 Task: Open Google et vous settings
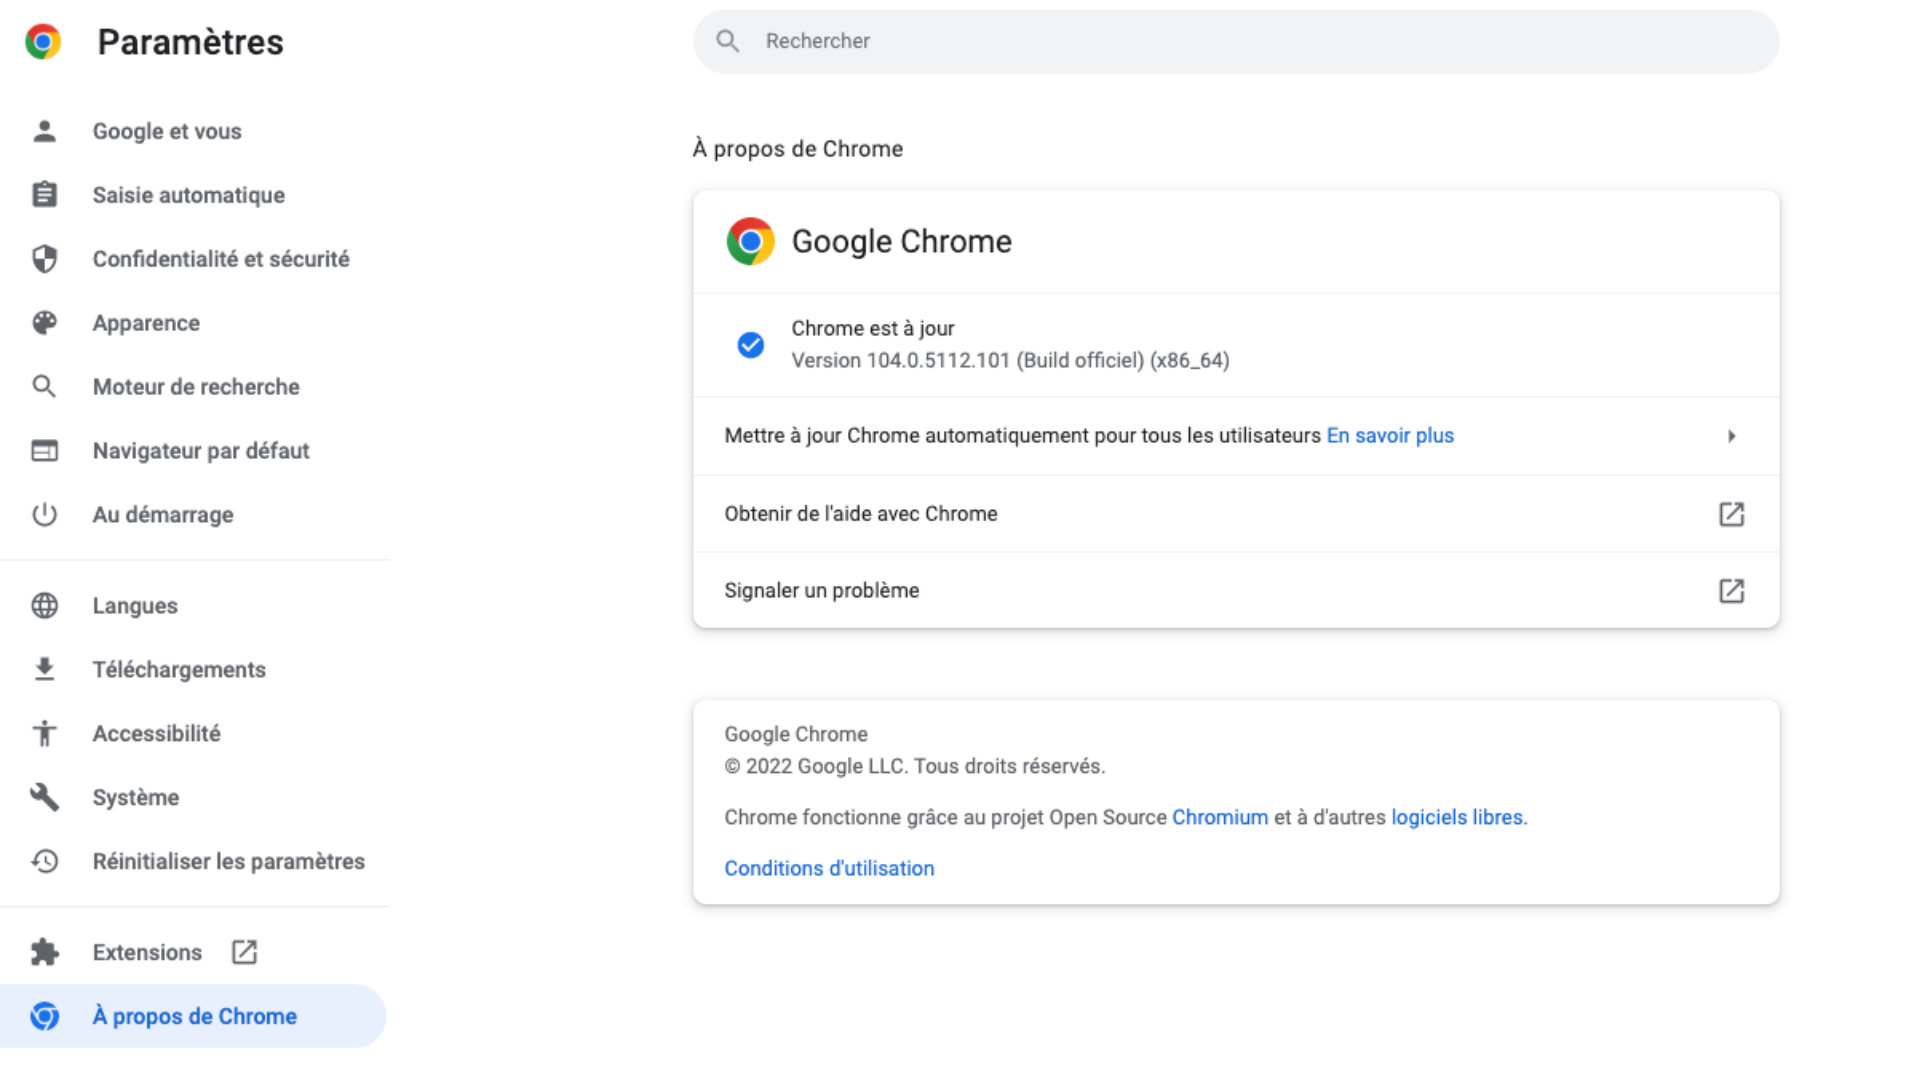coord(167,131)
